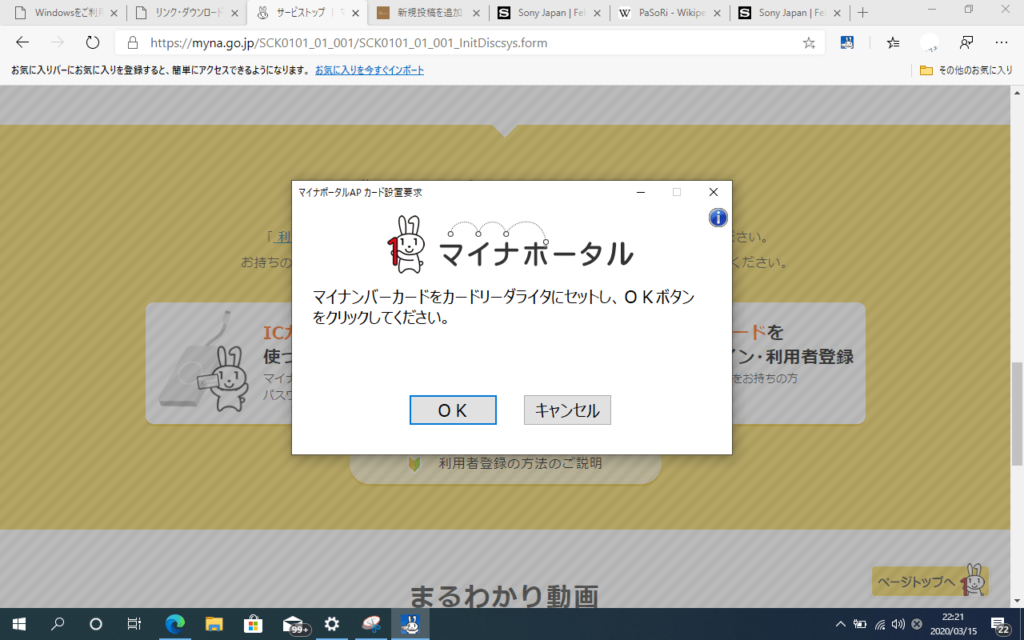Go back in the browser
Screen dimensions: 1024x640
(22, 42)
